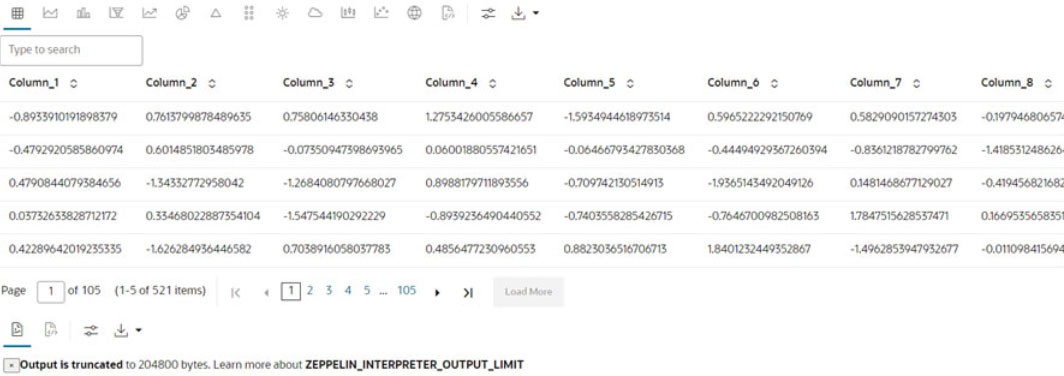The height and width of the screenshot is (376, 1064).
Task: Click the page number input box
Action: click(51, 292)
